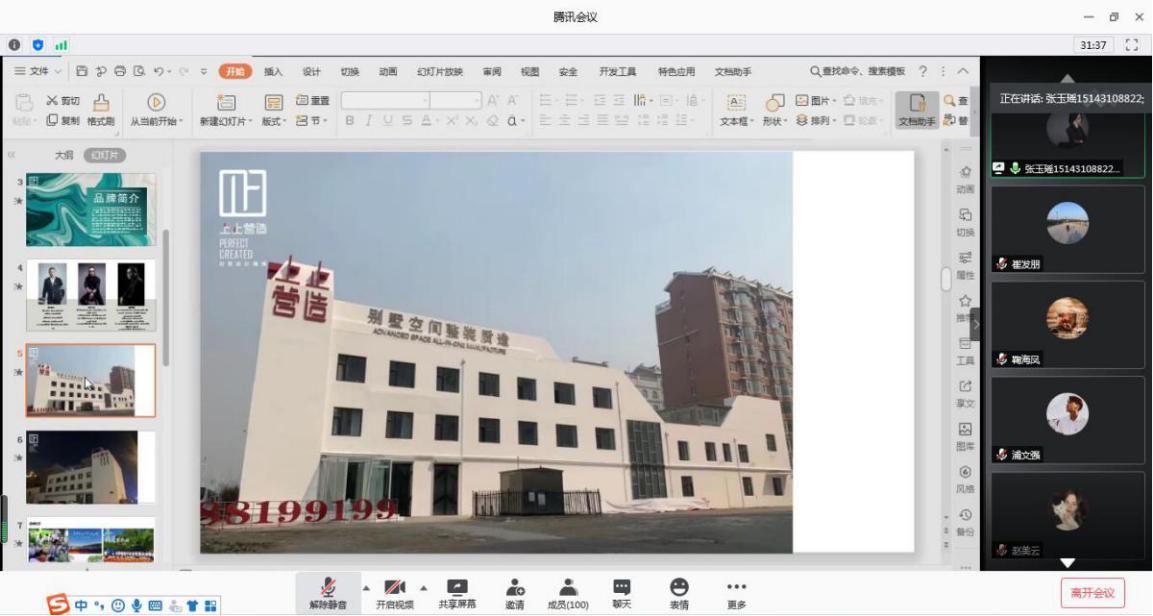Toggle bold formatting B

(349, 121)
